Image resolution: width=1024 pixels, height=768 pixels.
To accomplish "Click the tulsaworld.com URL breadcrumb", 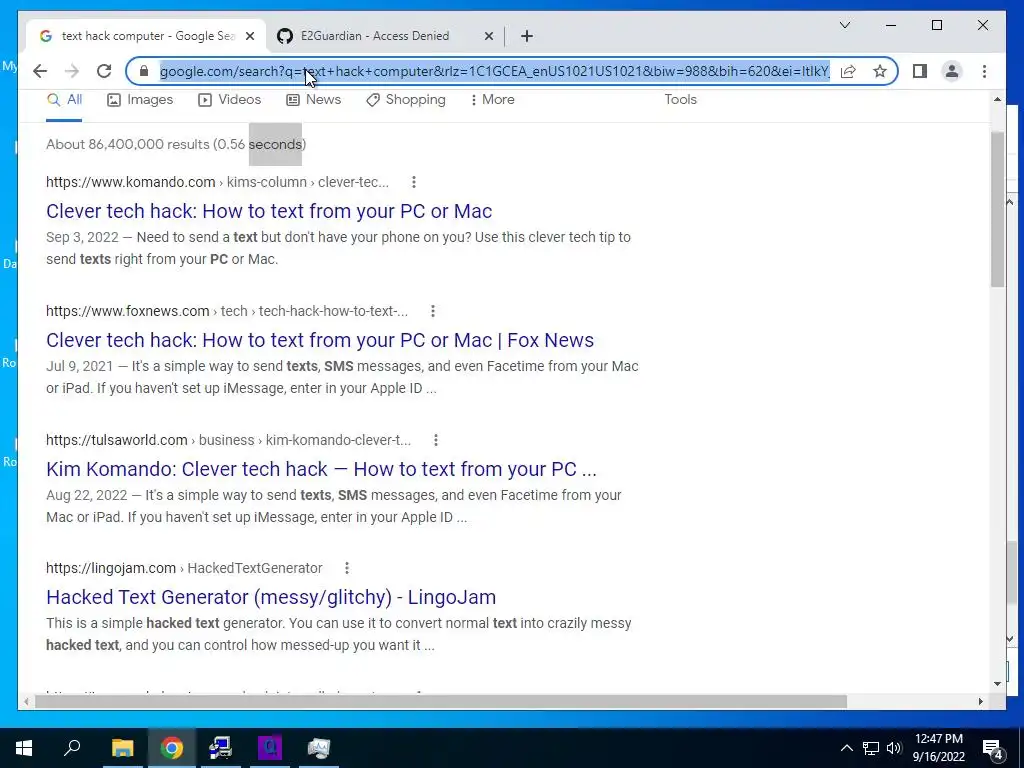I will pos(229,440).
